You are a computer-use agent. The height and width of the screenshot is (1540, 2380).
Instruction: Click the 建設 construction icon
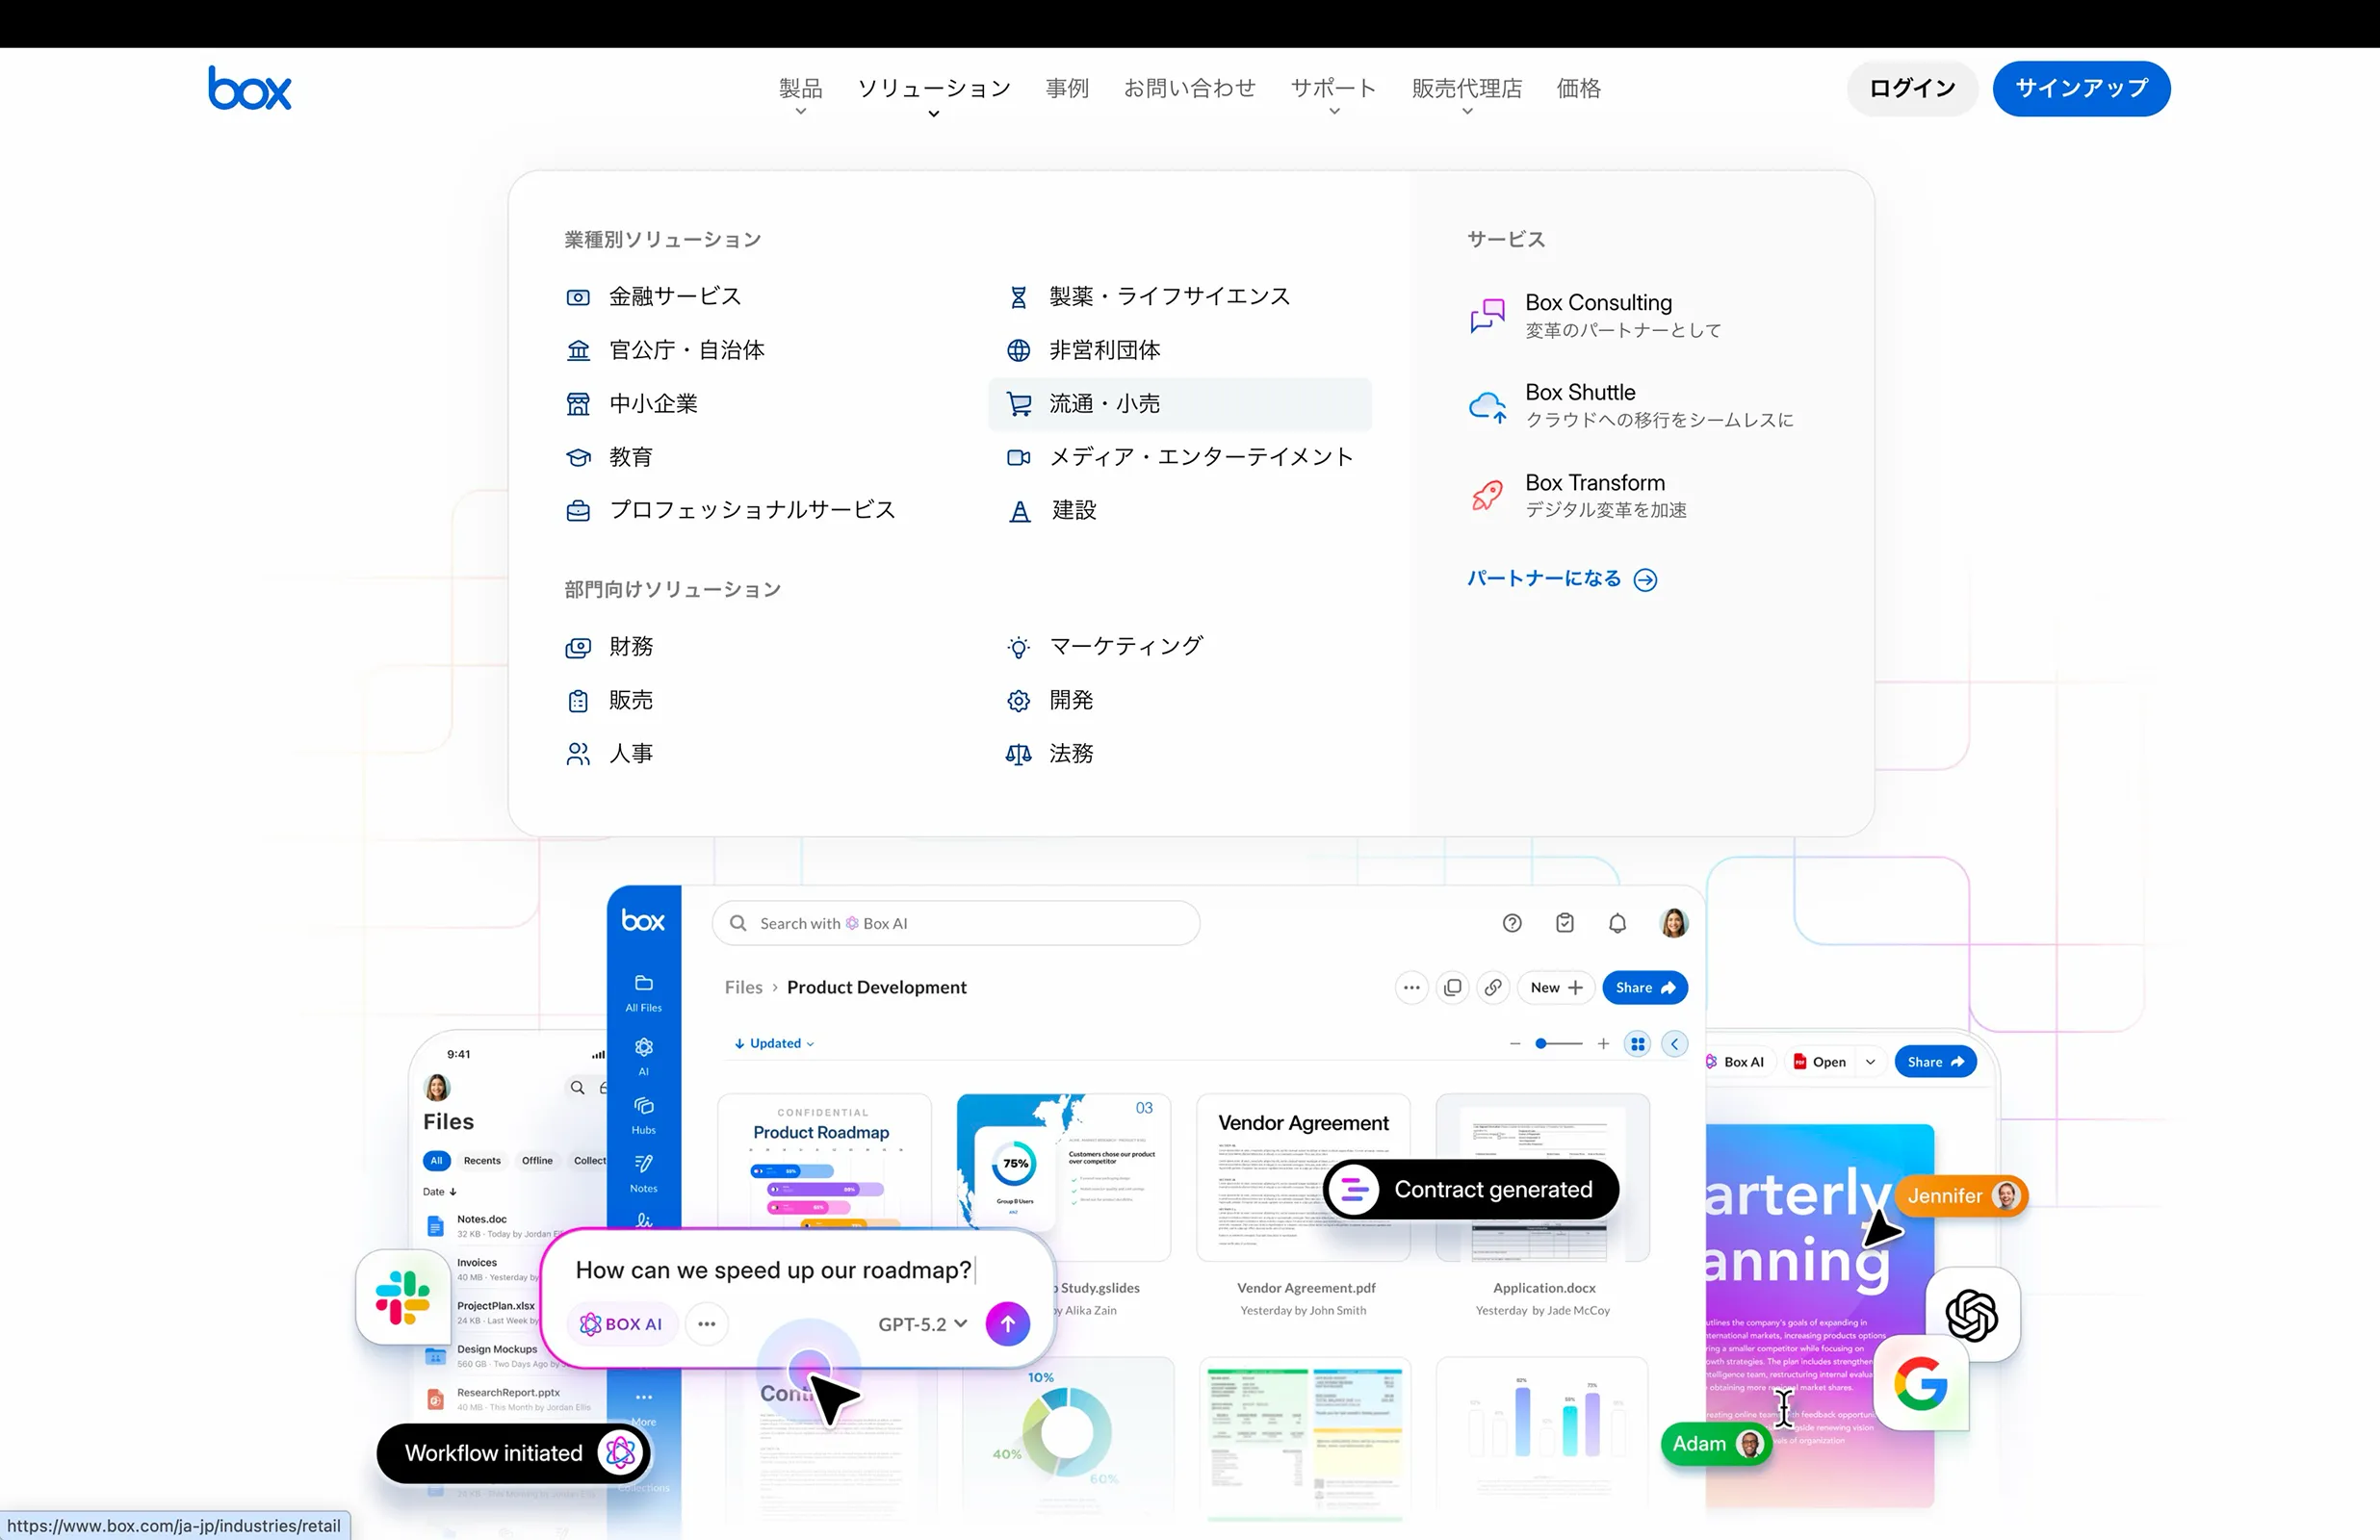[x=1019, y=511]
